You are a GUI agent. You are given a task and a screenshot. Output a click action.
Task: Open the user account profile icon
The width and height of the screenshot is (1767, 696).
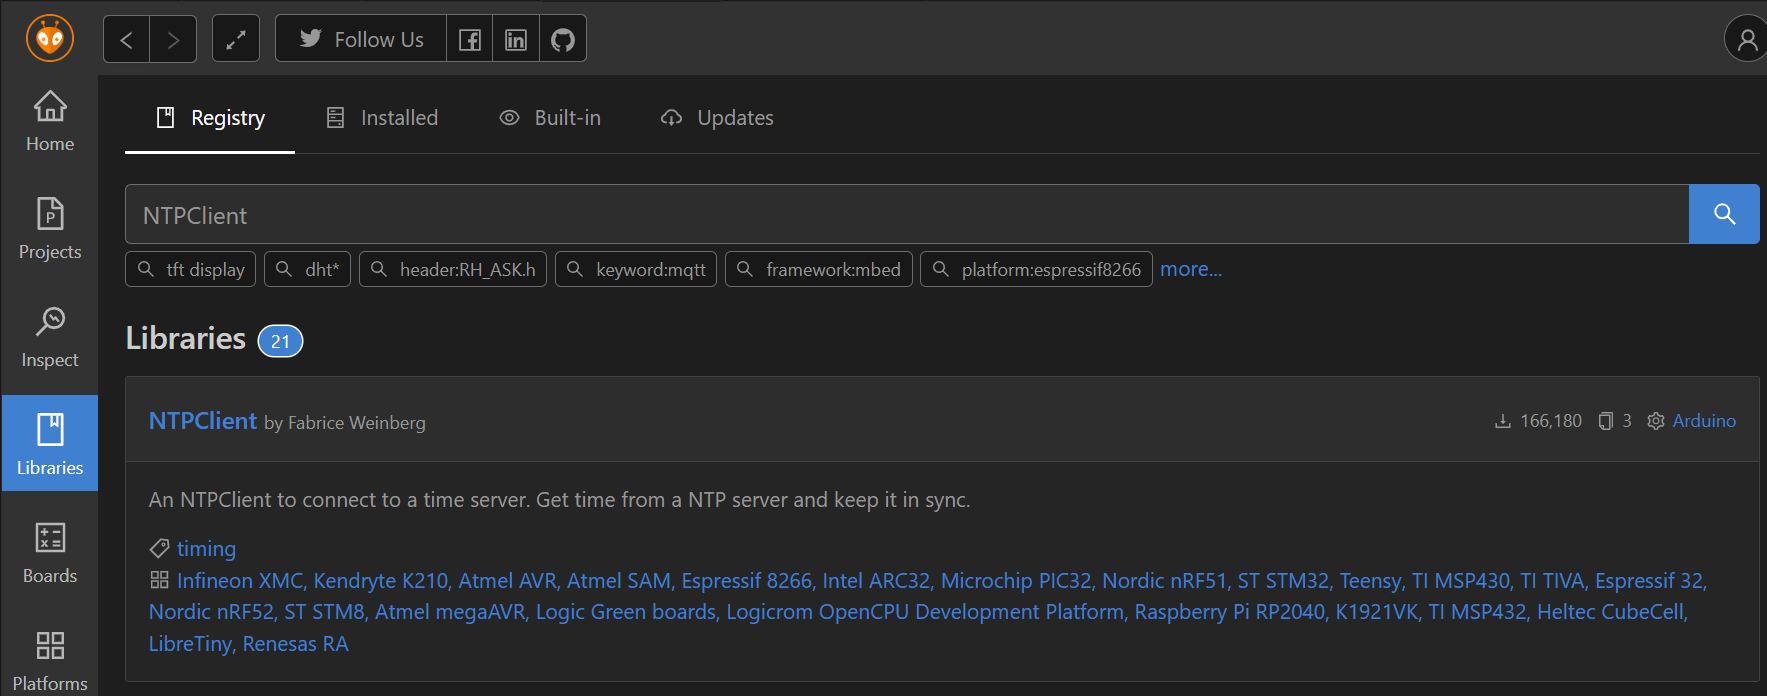tap(1747, 39)
